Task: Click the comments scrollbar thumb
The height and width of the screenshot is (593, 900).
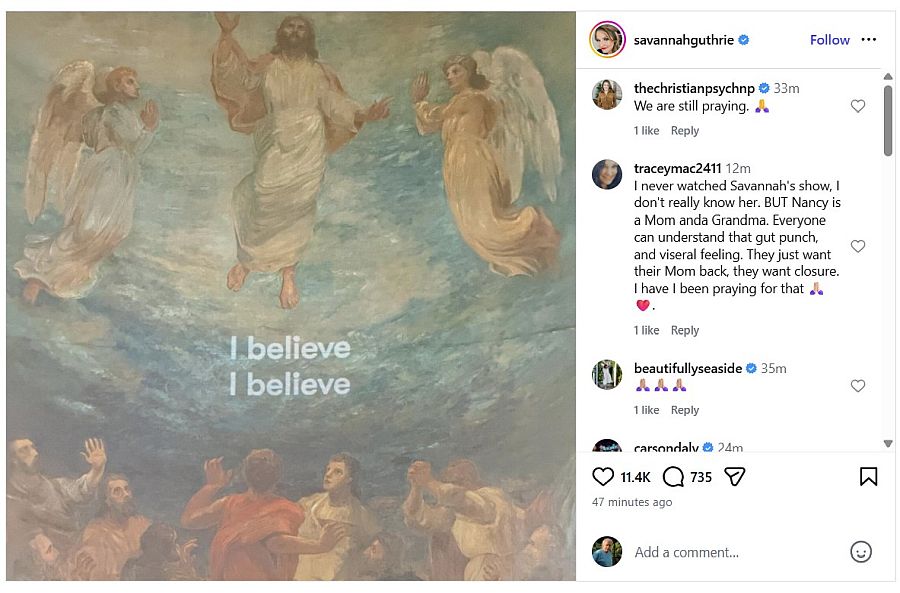Action: (x=888, y=119)
